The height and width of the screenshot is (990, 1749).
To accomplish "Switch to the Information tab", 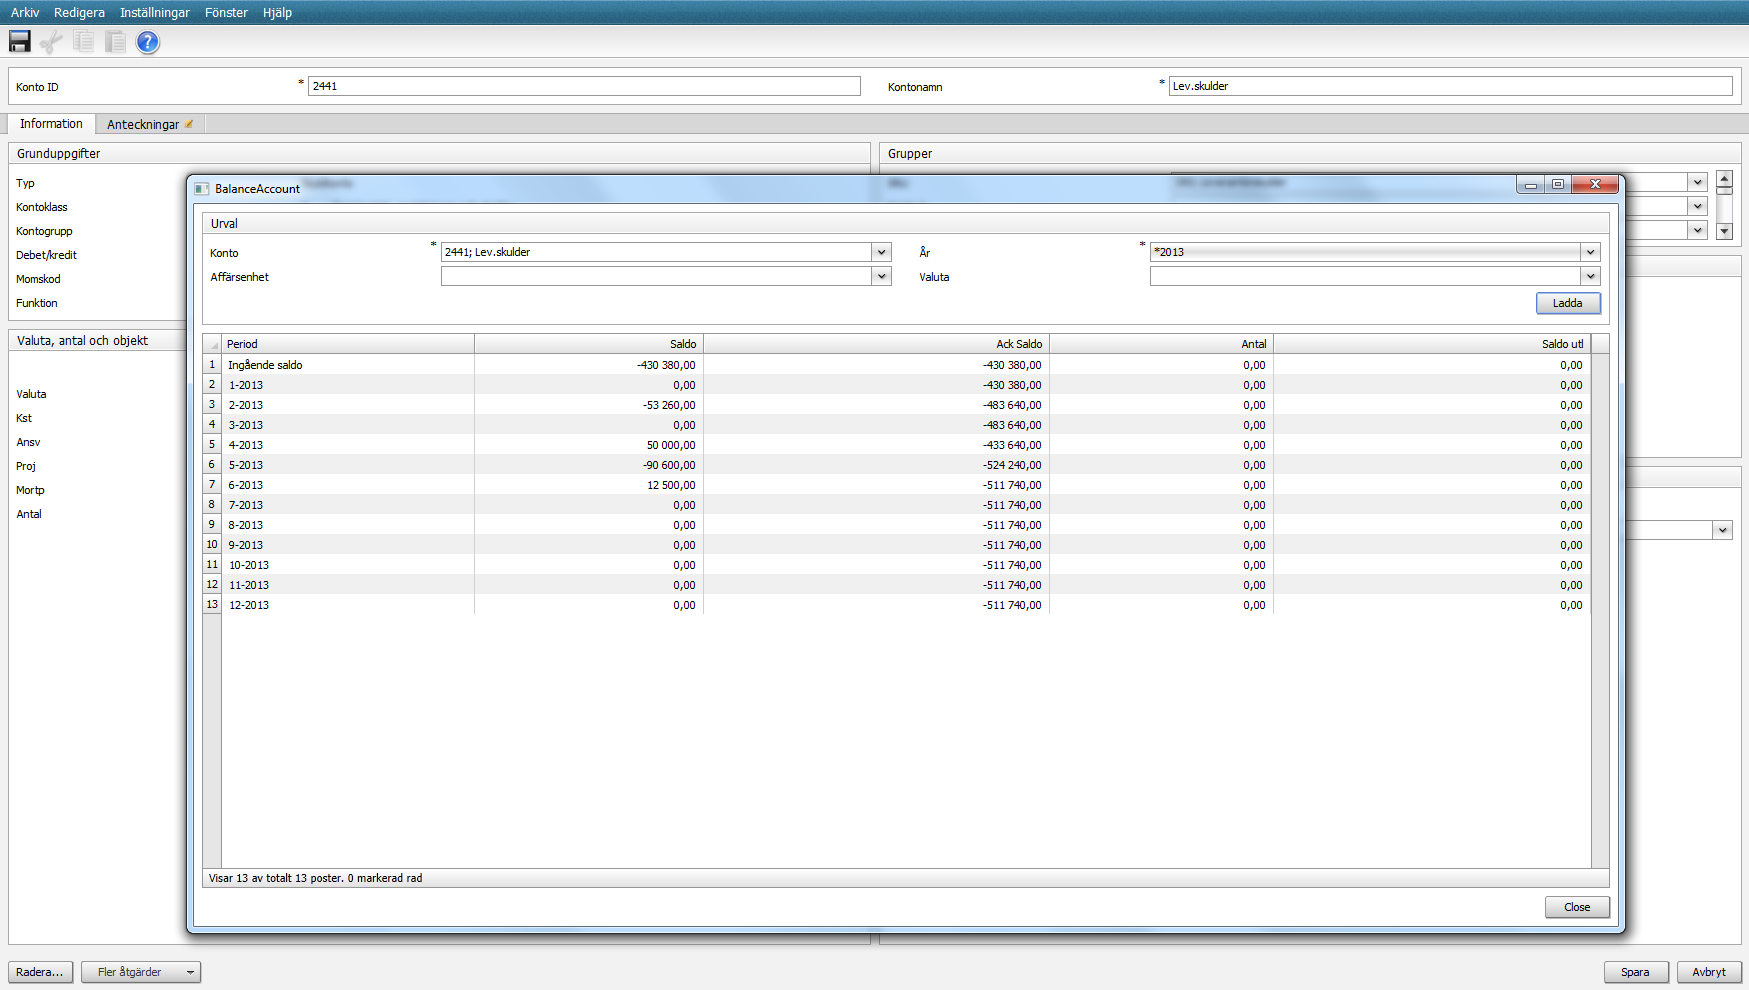I will 51,123.
